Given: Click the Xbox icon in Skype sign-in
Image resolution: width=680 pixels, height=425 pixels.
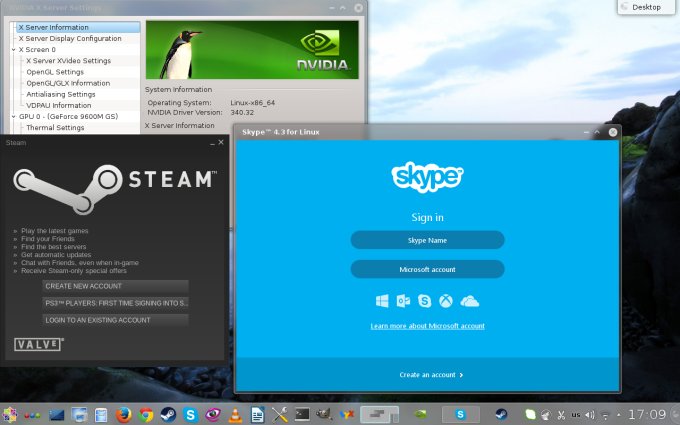Looking at the screenshot, I should [x=446, y=301].
